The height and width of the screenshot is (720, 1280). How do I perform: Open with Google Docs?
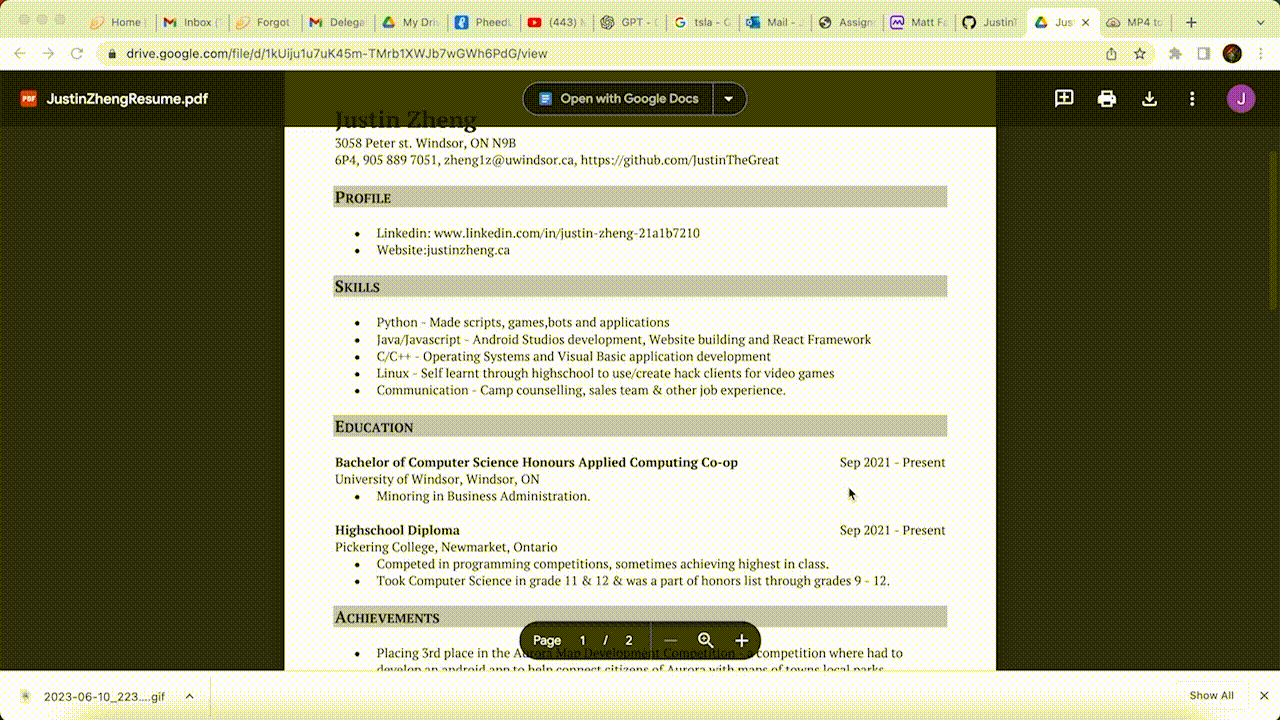coord(618,99)
